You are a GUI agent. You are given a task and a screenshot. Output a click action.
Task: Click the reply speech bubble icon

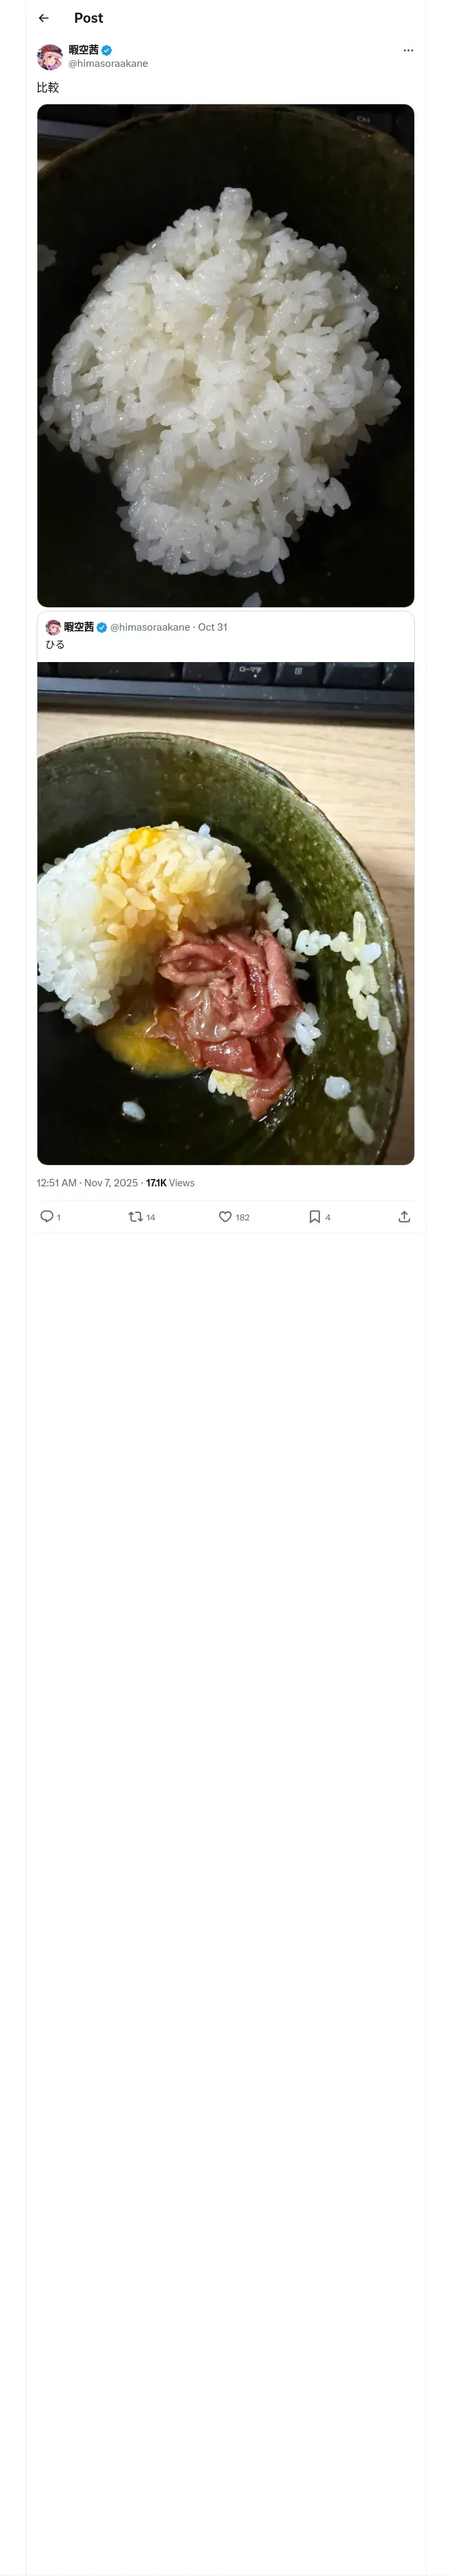(46, 1216)
